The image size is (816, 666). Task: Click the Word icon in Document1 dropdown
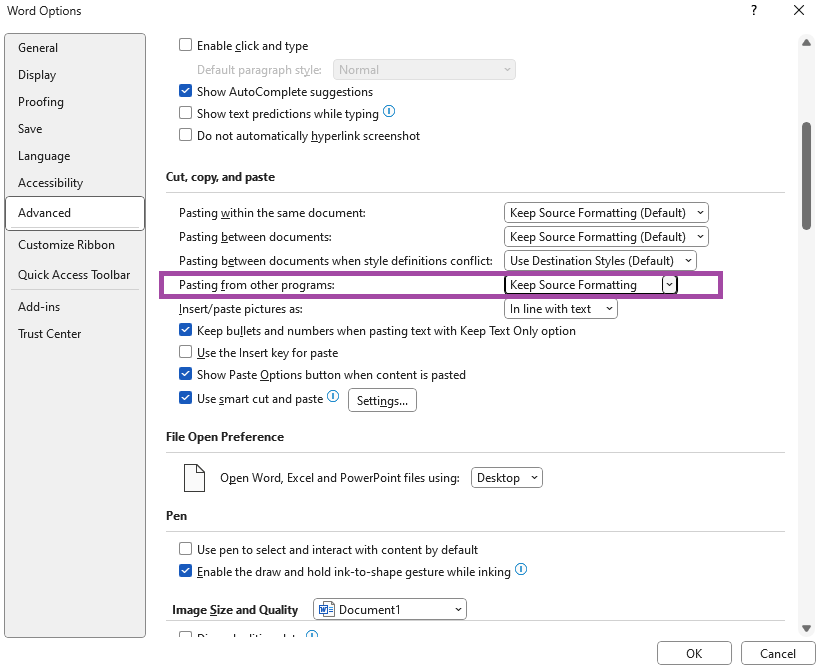326,609
